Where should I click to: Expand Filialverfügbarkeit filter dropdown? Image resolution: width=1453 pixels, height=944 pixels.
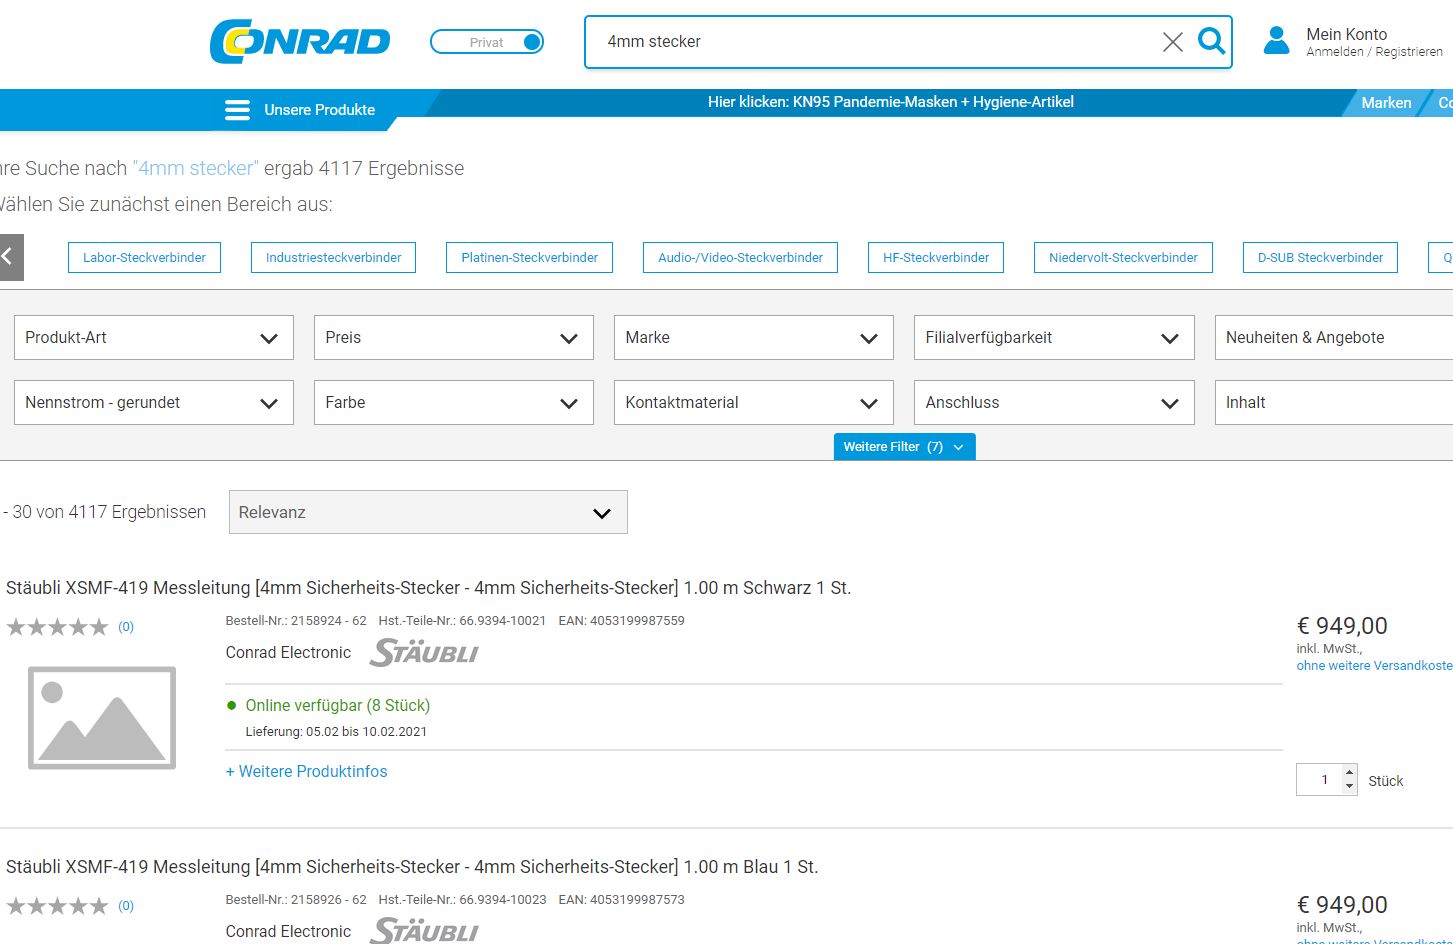pyautogui.click(x=1054, y=338)
